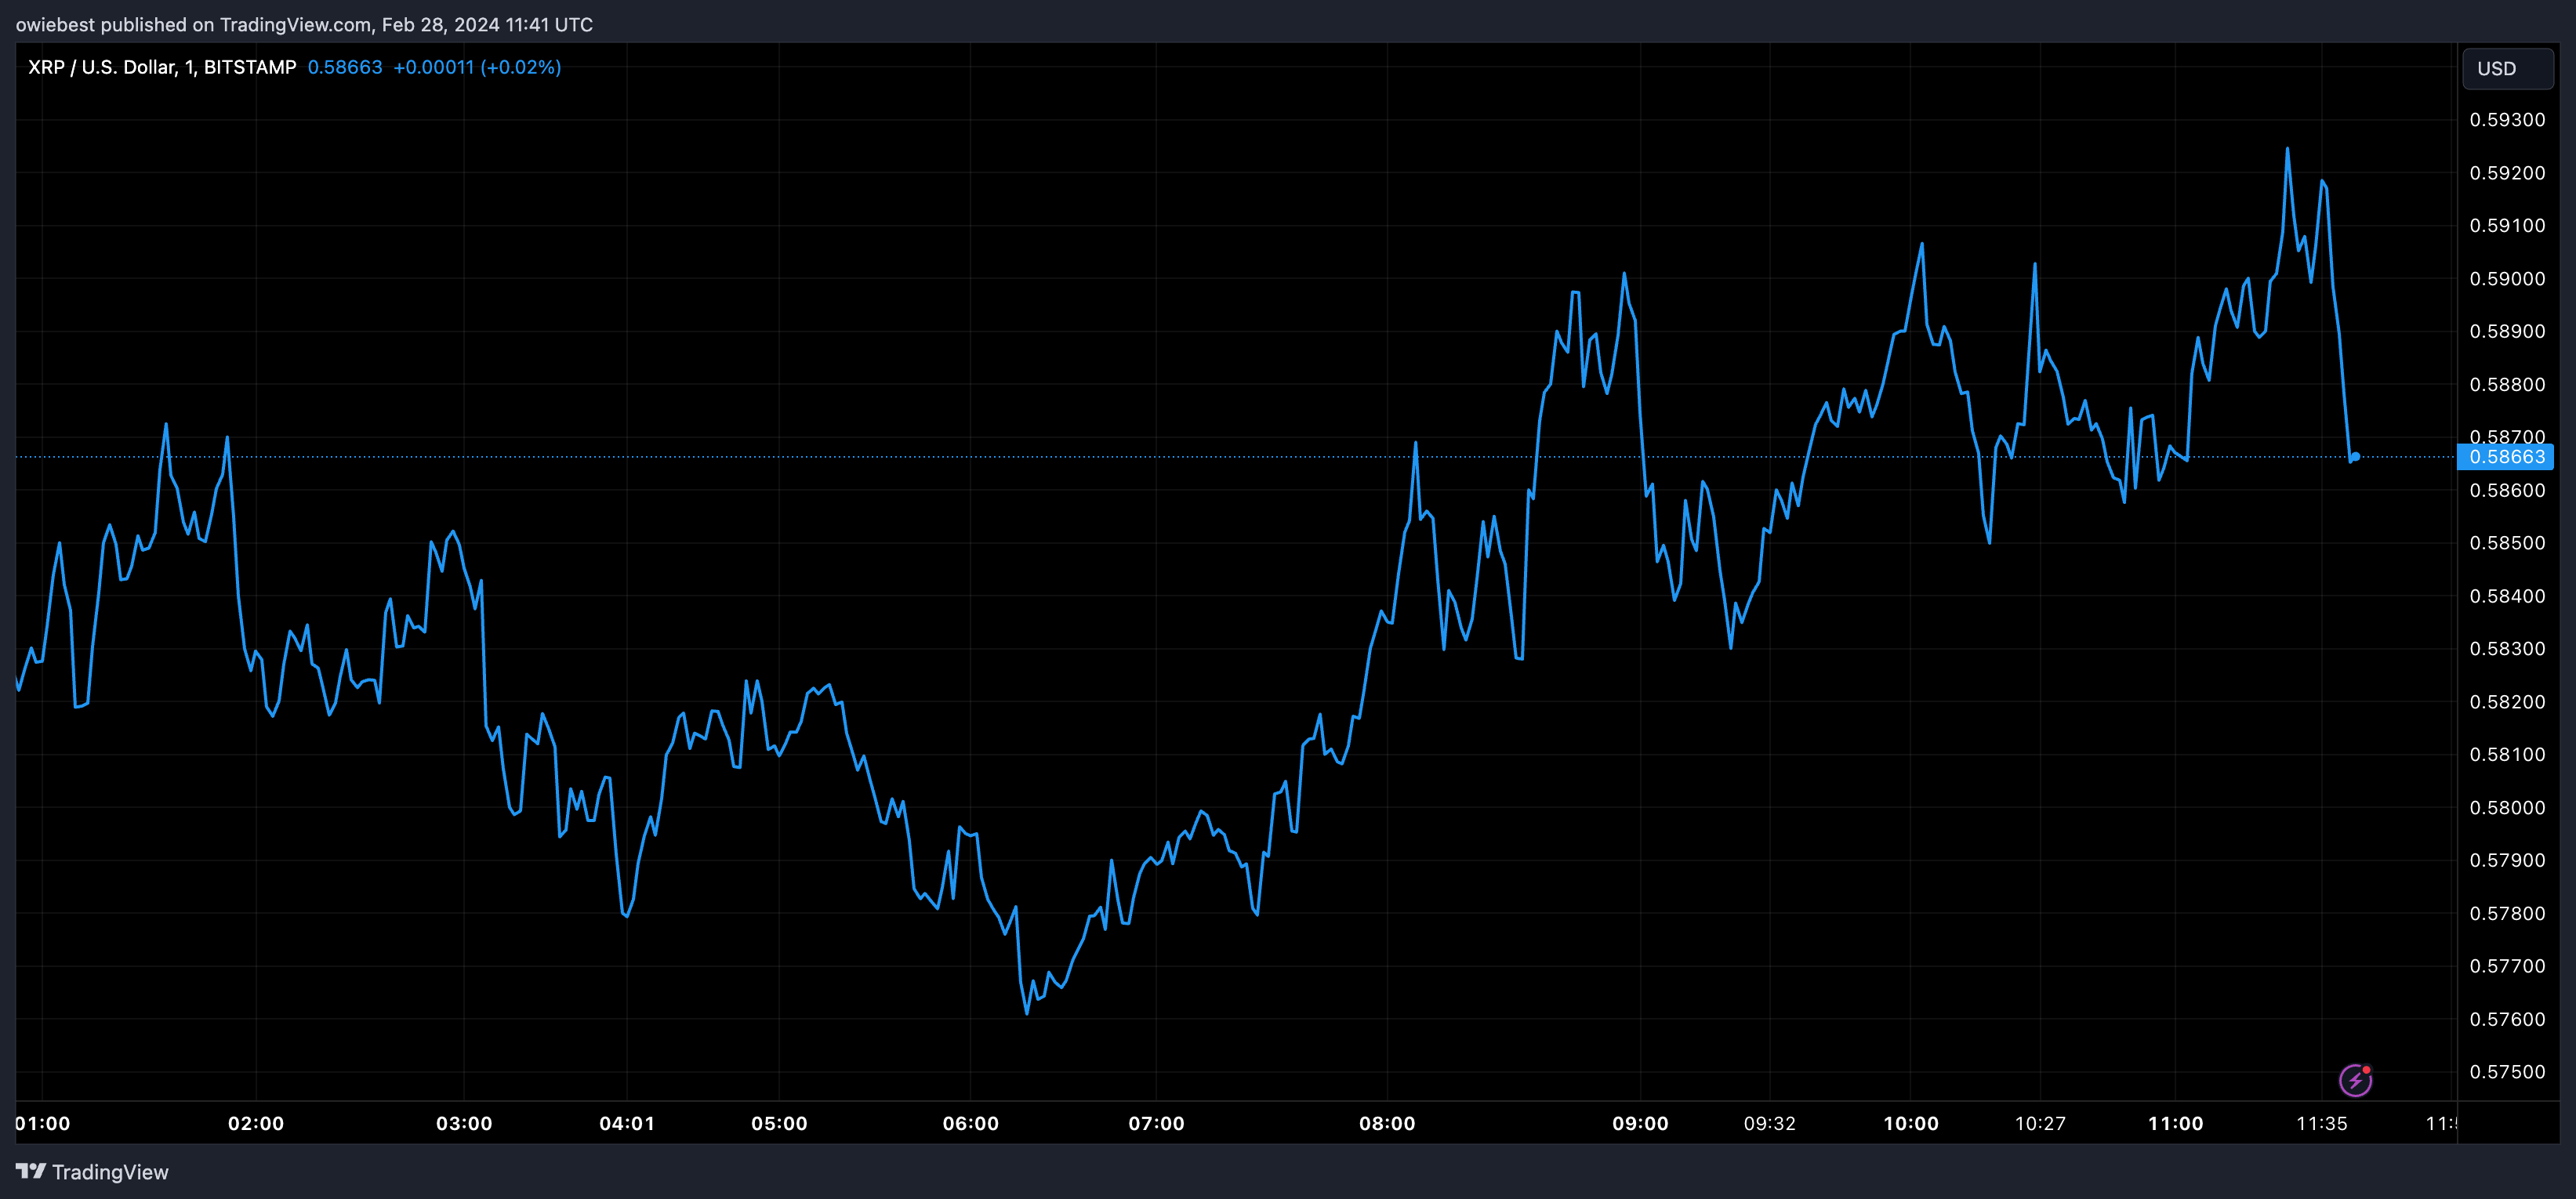Screen dimensions: 2576x1199
Task: Click the owiebest published caption text
Action: [304, 24]
